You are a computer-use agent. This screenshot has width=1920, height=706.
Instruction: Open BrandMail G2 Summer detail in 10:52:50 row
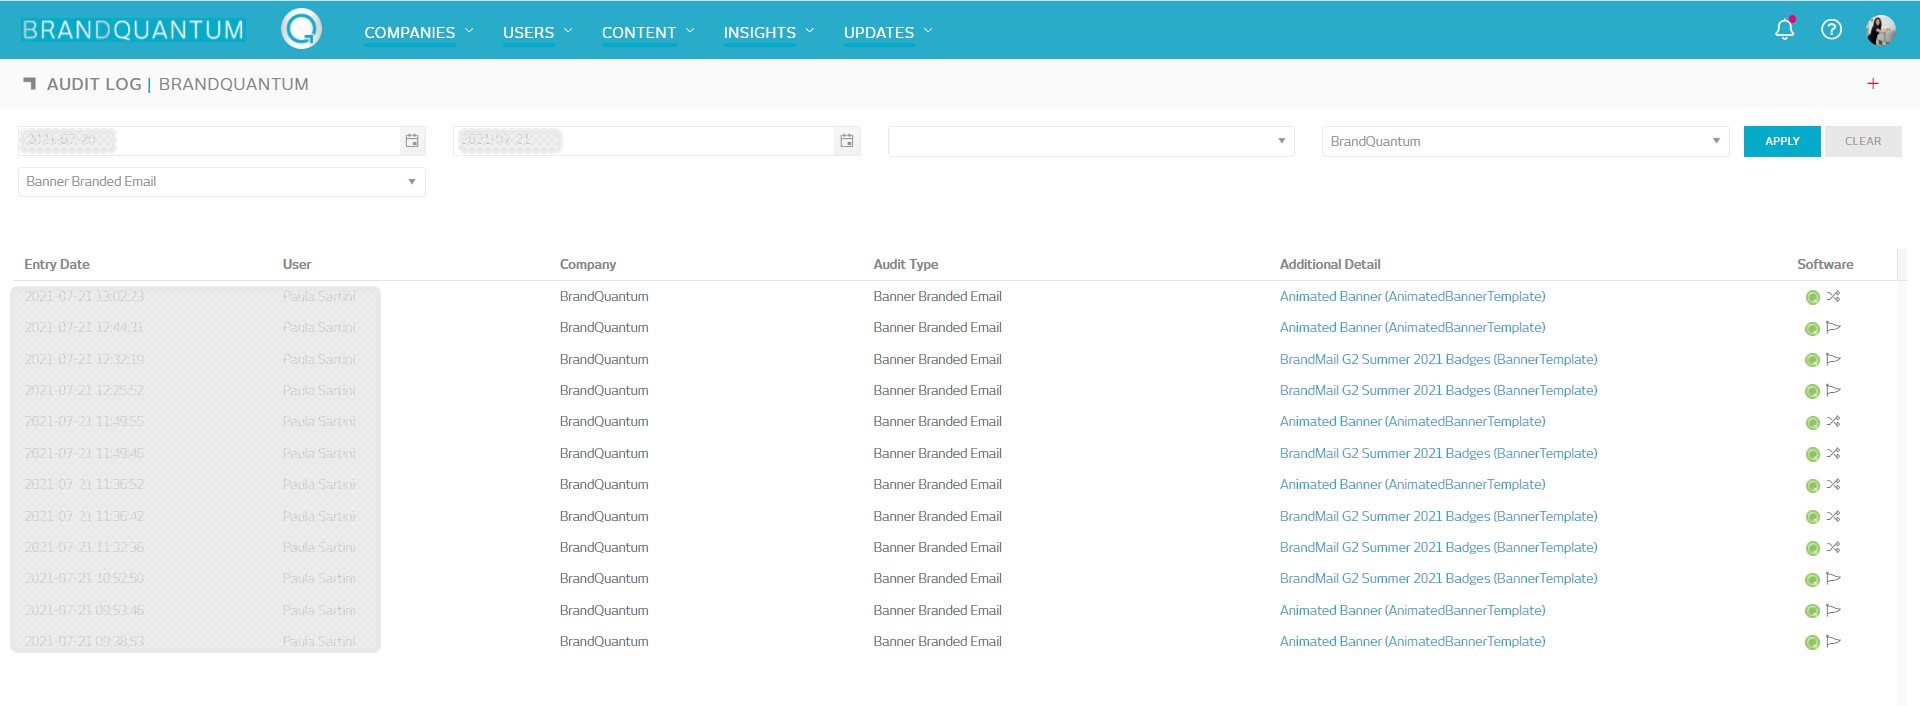1438,579
